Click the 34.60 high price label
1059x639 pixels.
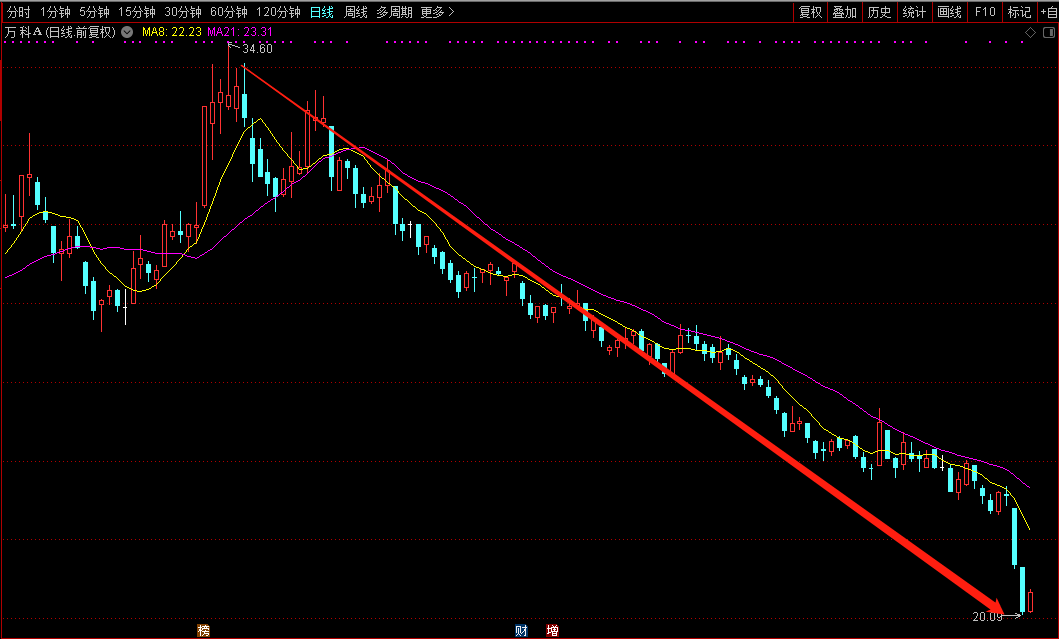[x=257, y=49]
